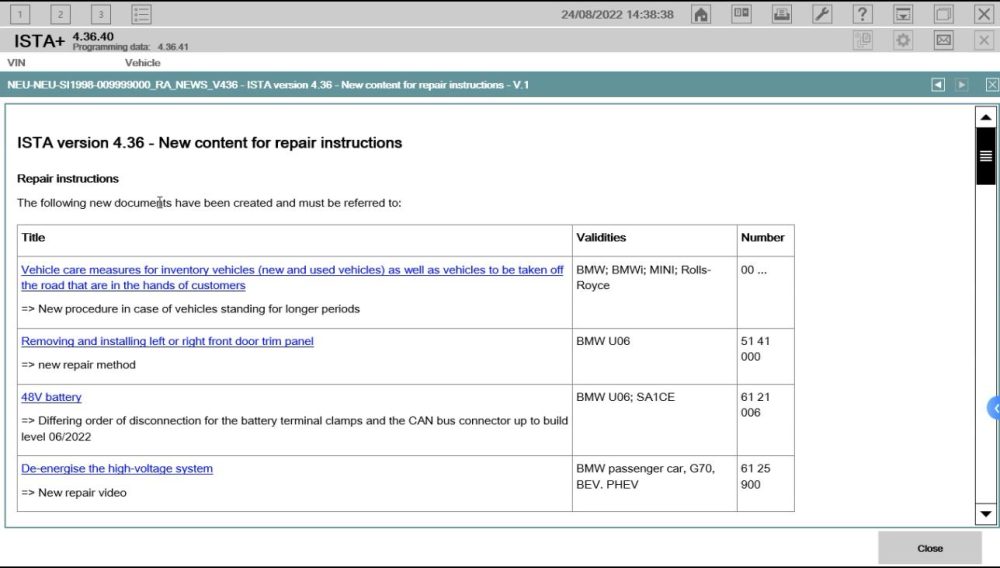Open De-energise the high-voltage system link
This screenshot has width=1000, height=568.
coord(117,469)
